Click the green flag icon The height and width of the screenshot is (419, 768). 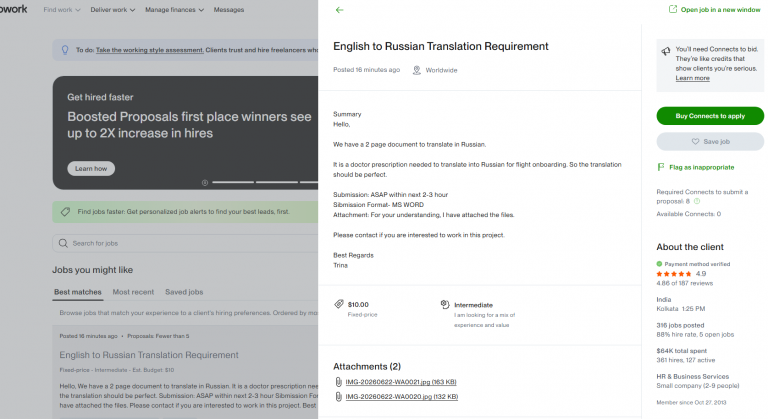pos(660,167)
